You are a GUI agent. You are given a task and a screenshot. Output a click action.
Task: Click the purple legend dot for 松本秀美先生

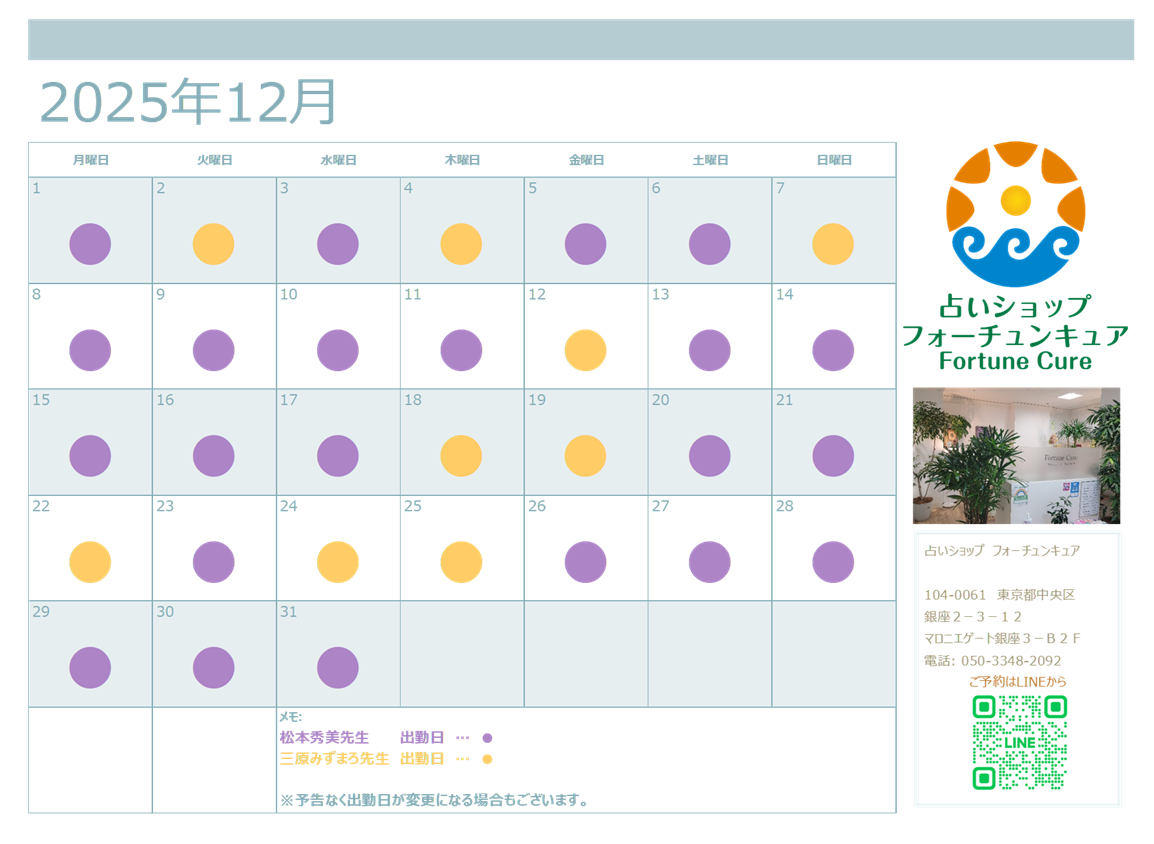point(487,738)
